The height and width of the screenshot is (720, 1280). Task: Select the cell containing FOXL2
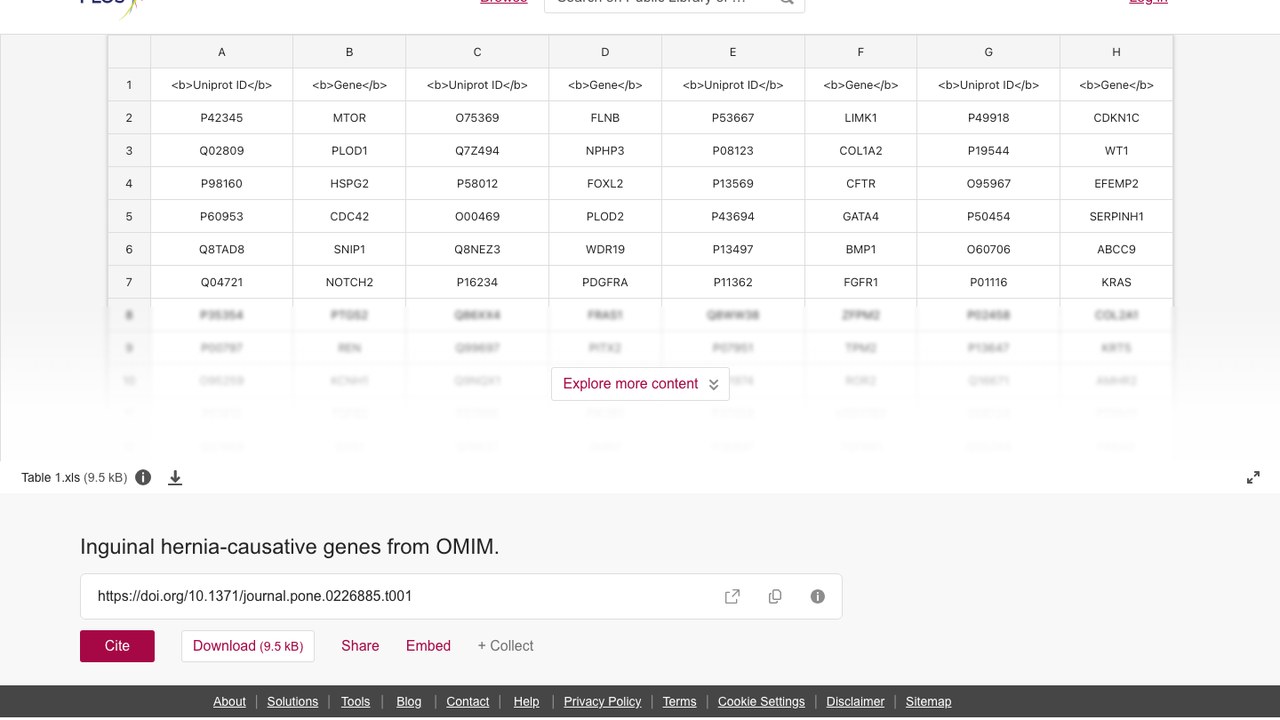605,184
